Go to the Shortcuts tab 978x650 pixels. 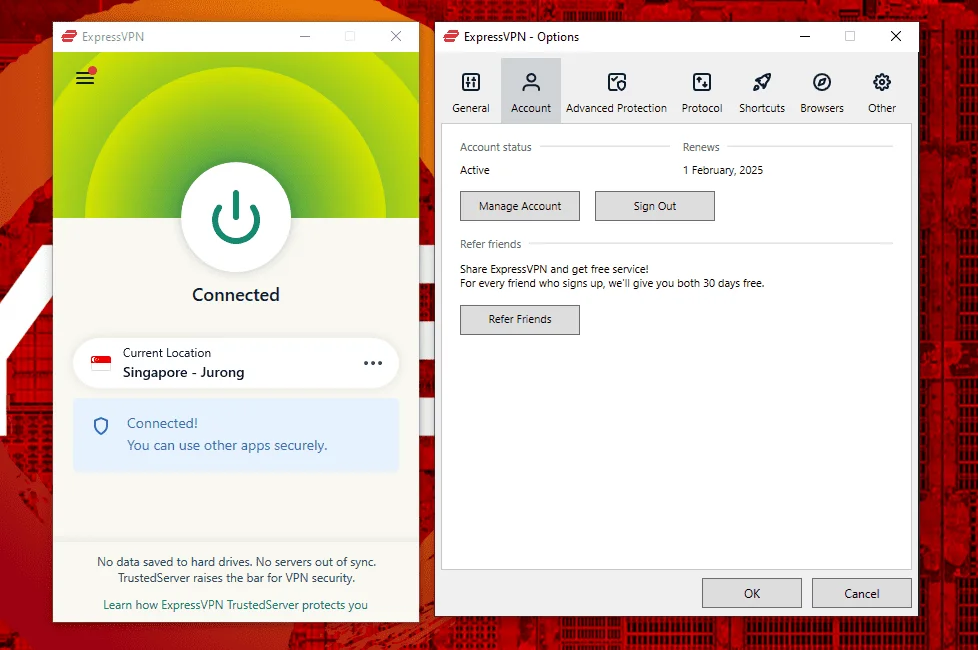pyautogui.click(x=762, y=92)
